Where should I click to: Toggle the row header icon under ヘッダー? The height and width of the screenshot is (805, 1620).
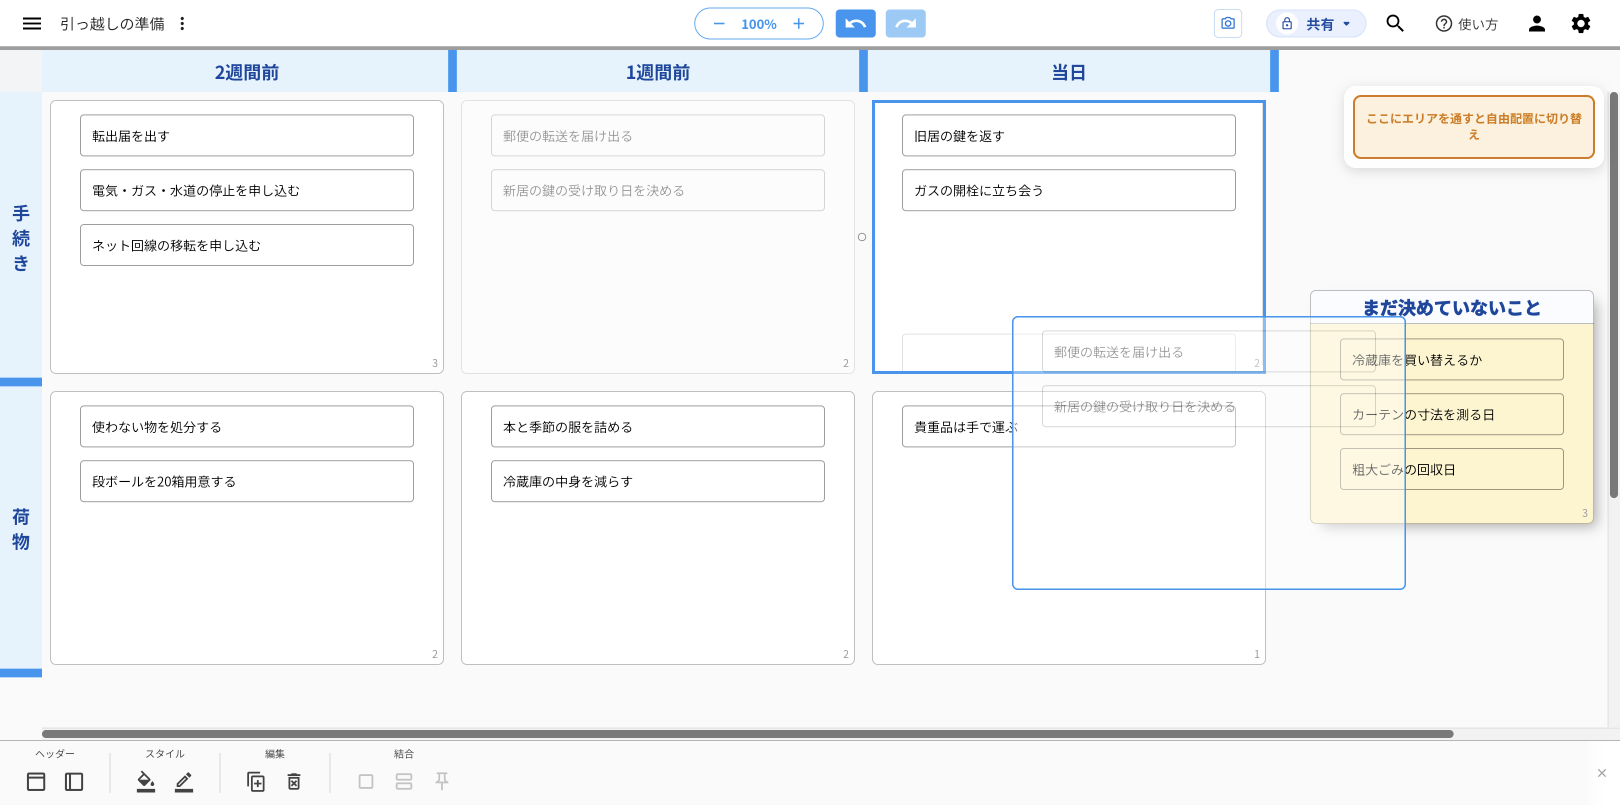74,782
